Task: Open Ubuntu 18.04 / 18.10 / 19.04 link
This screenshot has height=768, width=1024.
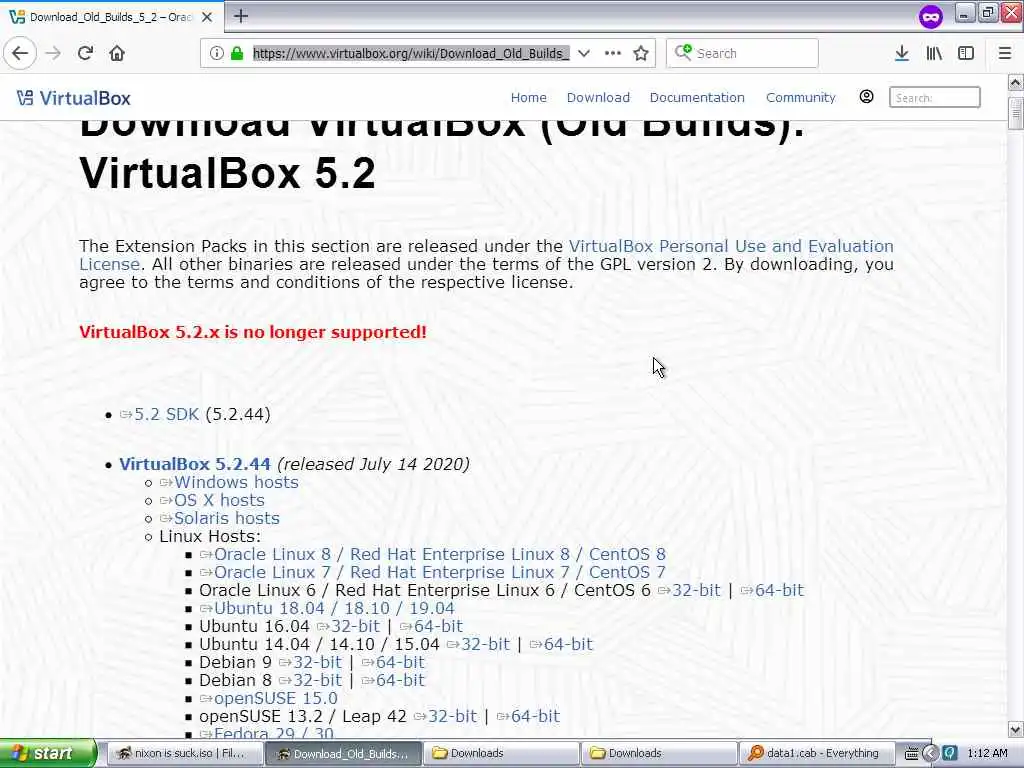Action: coord(327,609)
